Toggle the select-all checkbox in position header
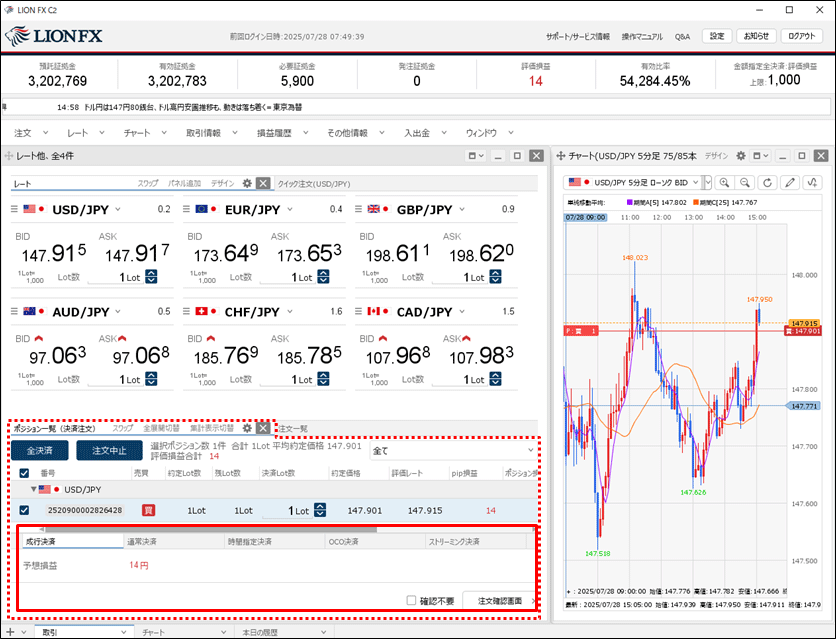Viewport: 836px width, 639px height. click(25, 472)
